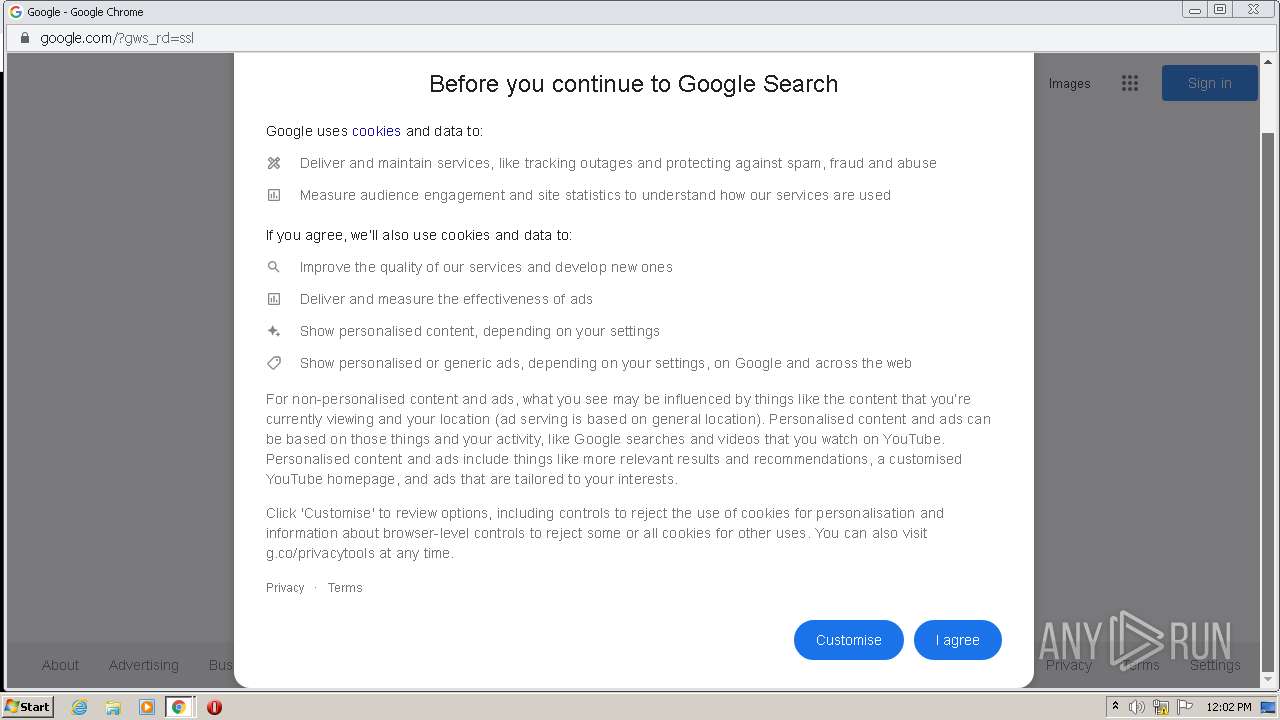Screen dimensions: 1280x720
Task: Open the Privacy link in the dialog
Action: pos(285,588)
